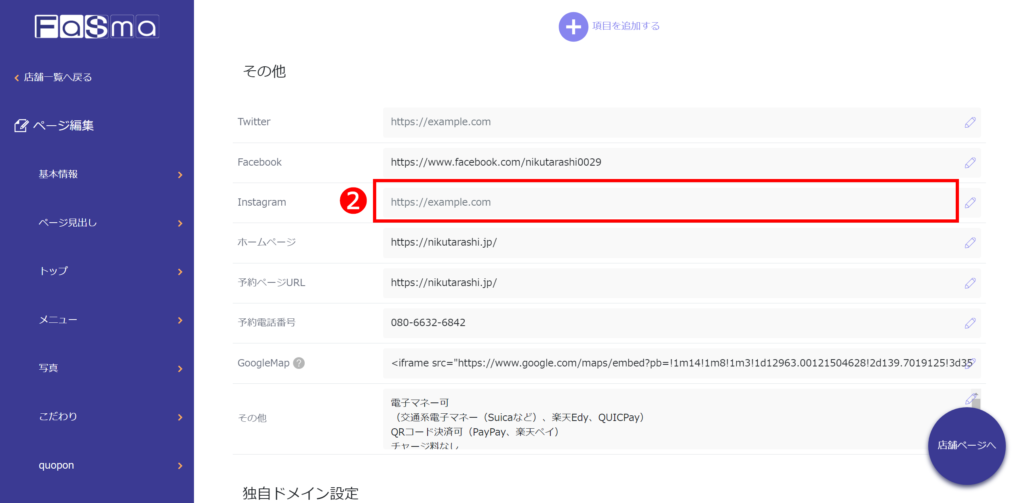This screenshot has width=1024, height=503.
Task: Expand ページ見出し sidebar section
Action: pos(108,223)
